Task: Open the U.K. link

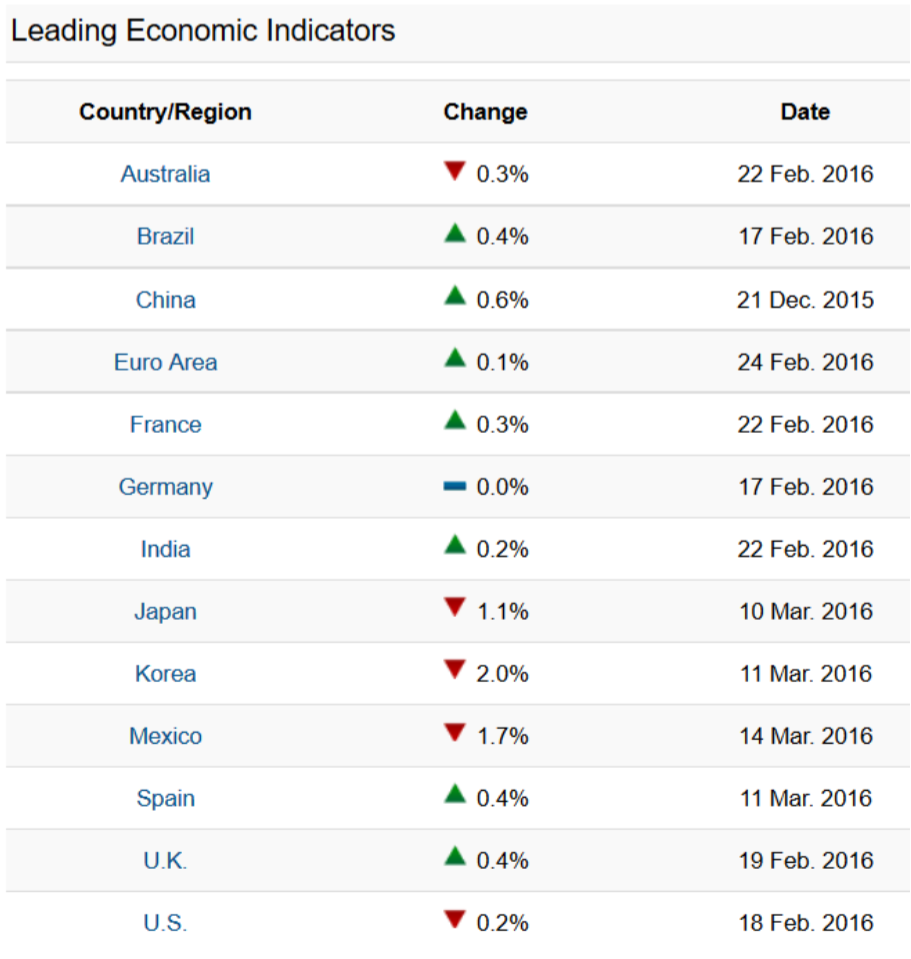Action: point(165,861)
